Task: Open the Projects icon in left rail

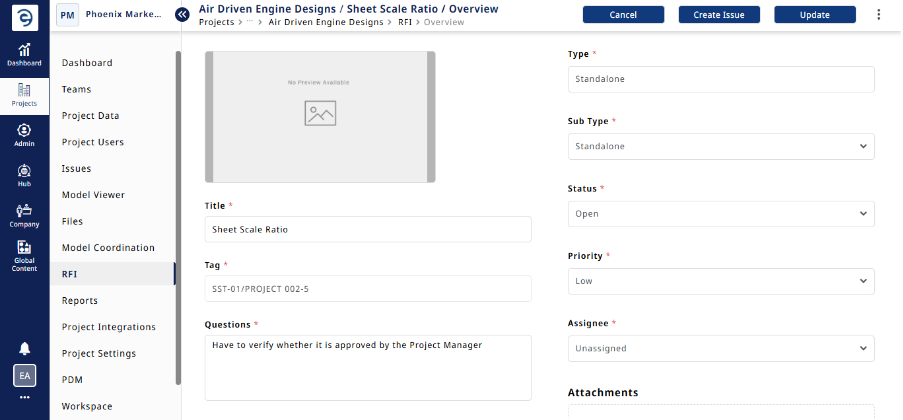Action: [24, 95]
